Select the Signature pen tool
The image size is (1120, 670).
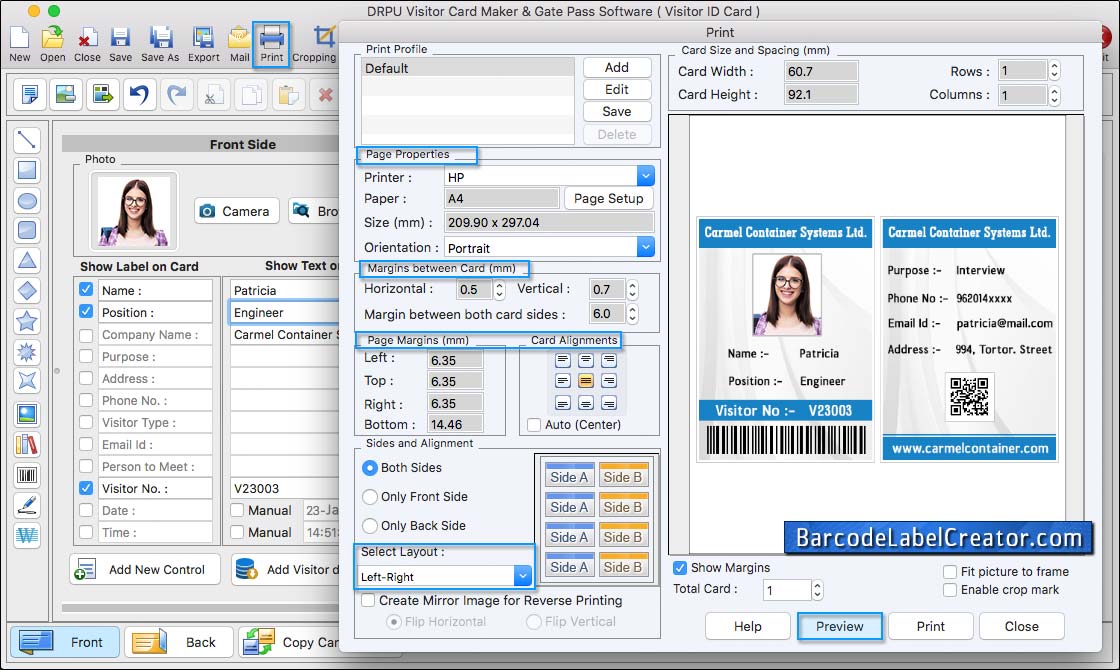(x=26, y=505)
